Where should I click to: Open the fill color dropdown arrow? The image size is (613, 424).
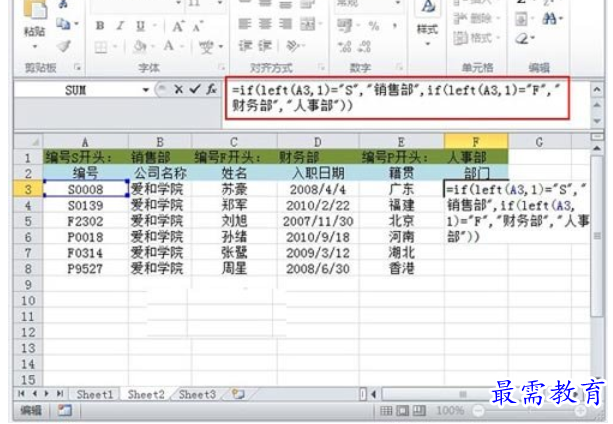(154, 47)
